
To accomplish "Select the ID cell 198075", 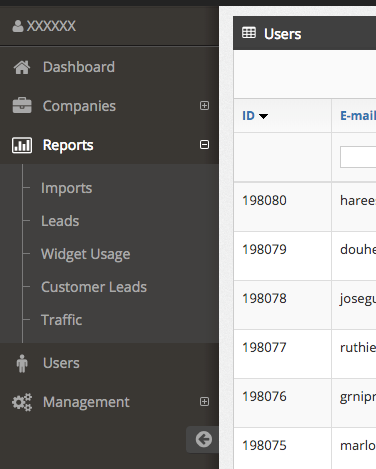I will 264,446.
